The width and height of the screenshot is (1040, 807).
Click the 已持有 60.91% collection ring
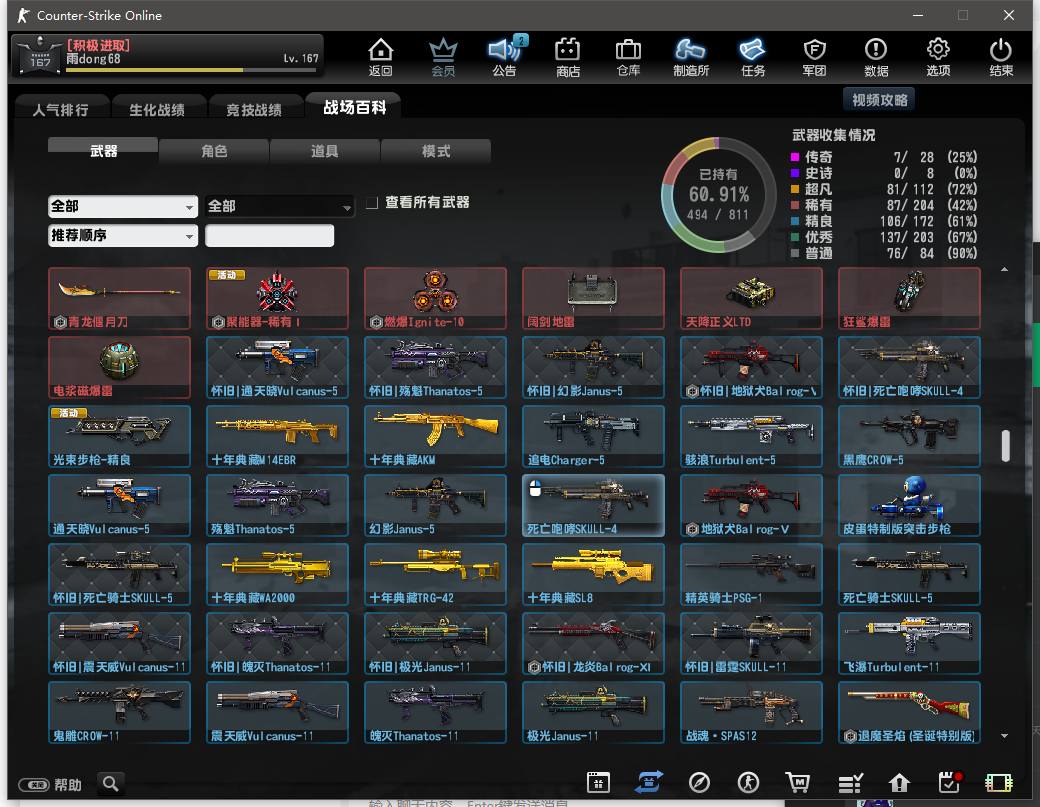tap(718, 195)
